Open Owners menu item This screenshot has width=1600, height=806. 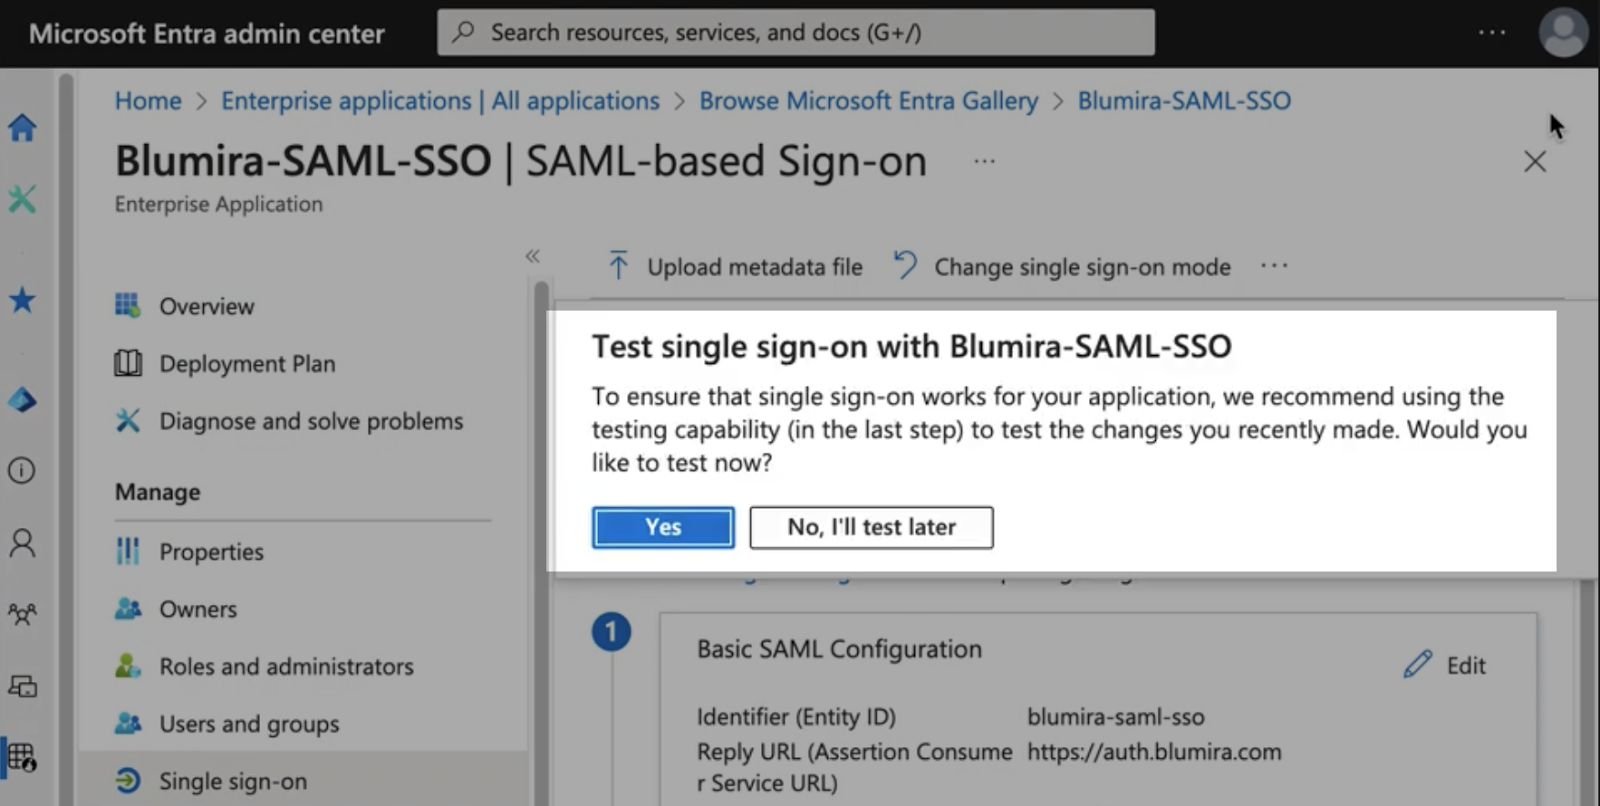coord(198,609)
